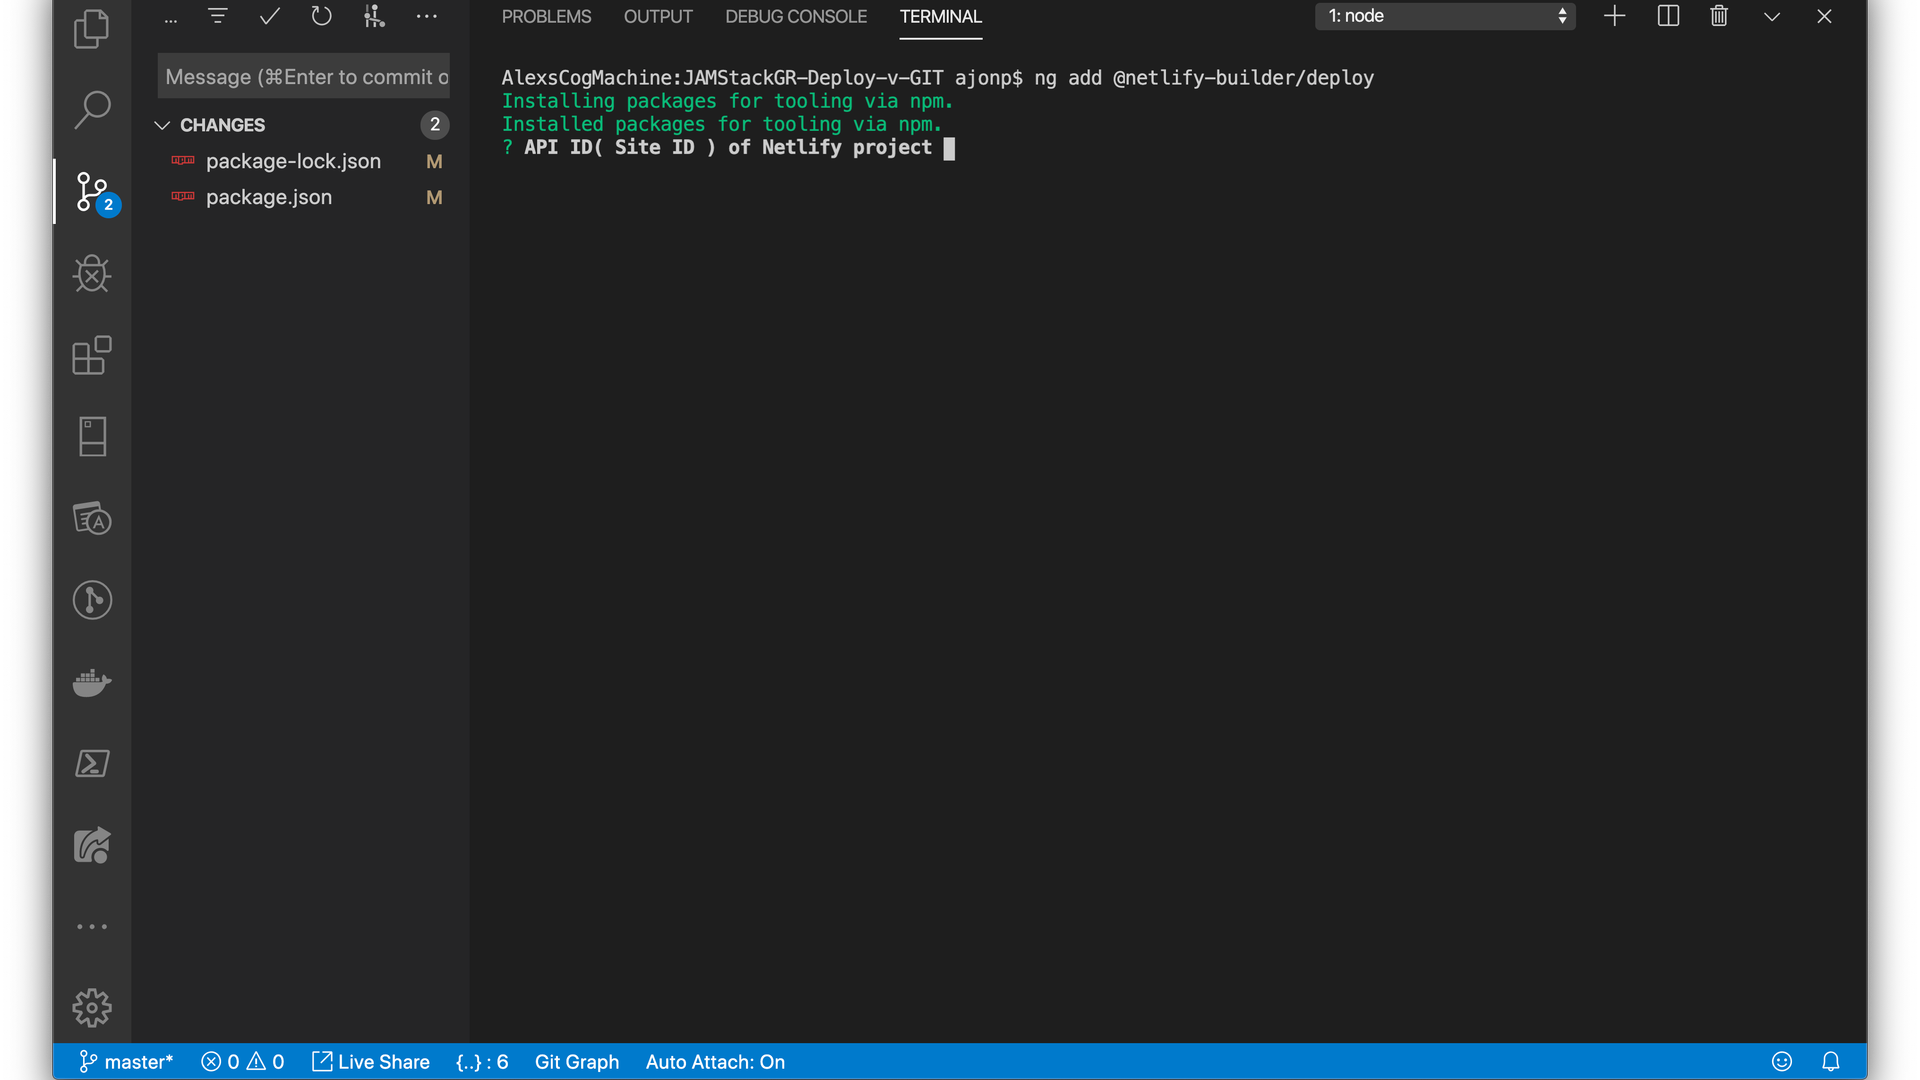Open the '1: node' terminal dropdown
Screen dimensions: 1920x1080
click(1445, 16)
